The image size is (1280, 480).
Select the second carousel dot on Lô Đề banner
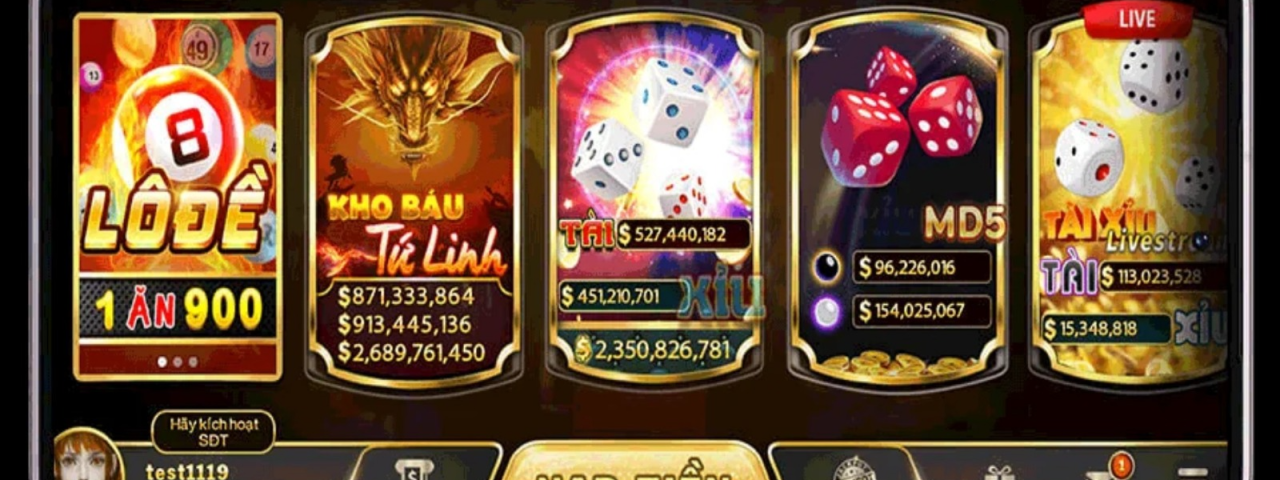tap(177, 362)
